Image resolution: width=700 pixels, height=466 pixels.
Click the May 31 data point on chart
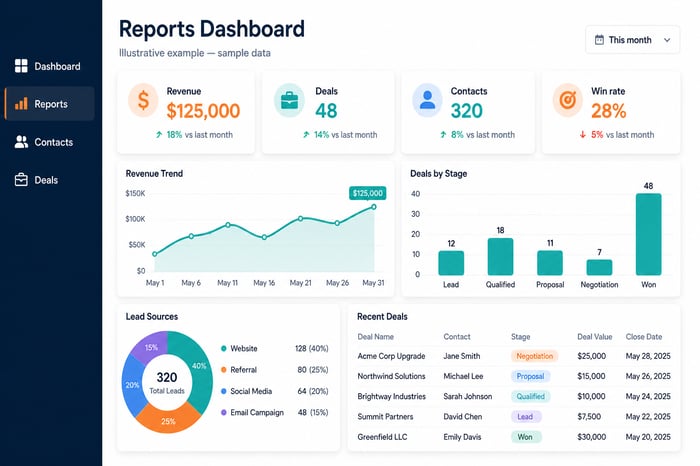[x=374, y=207]
